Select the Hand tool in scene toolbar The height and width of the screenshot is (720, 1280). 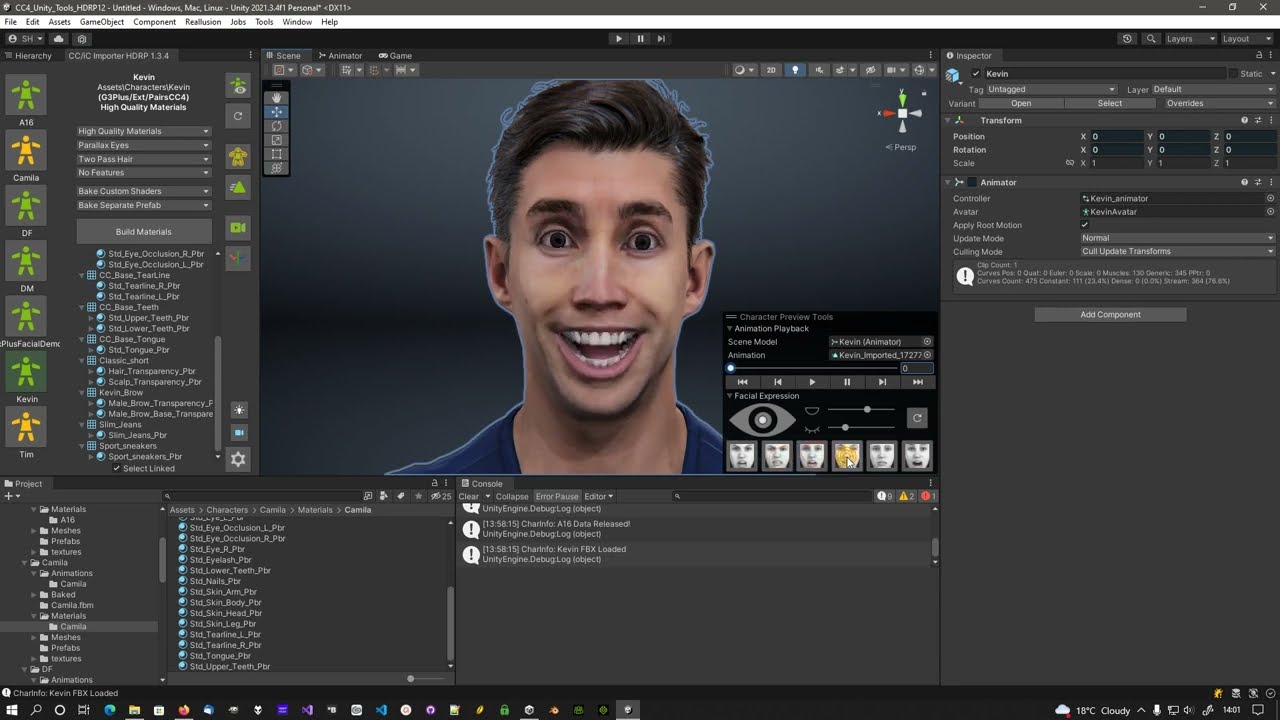(x=277, y=97)
